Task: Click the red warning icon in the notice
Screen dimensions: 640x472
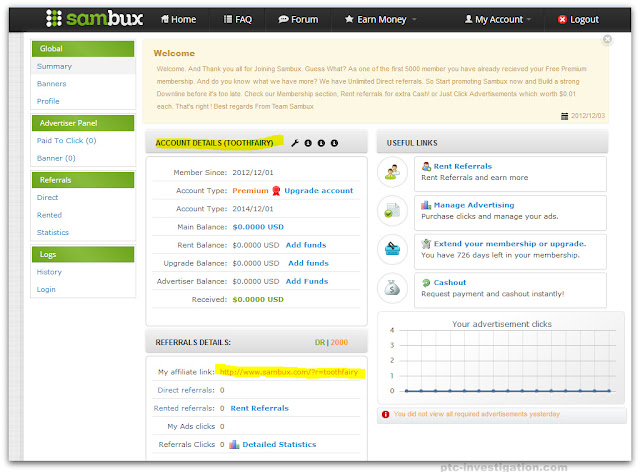Action: (386, 414)
